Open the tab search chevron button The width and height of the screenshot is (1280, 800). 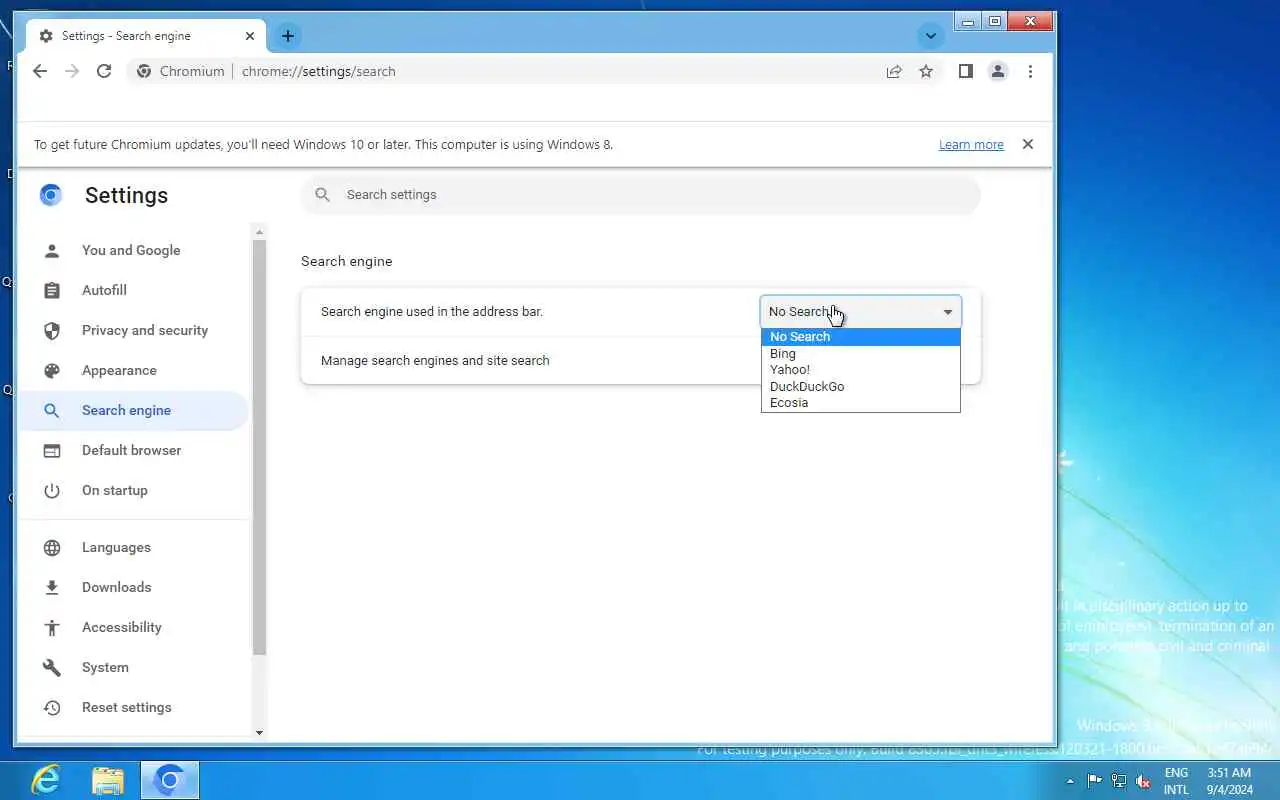click(x=931, y=36)
